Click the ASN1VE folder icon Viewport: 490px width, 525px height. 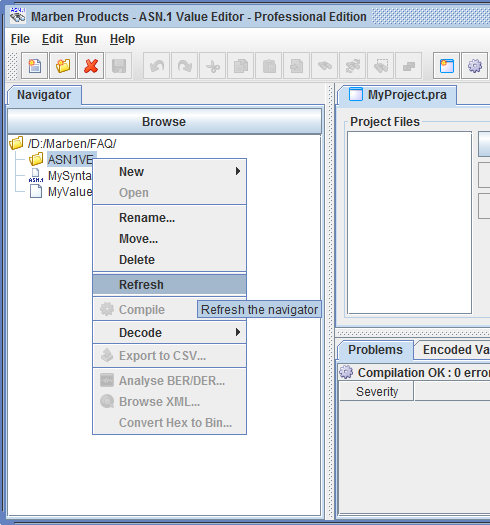[x=36, y=159]
